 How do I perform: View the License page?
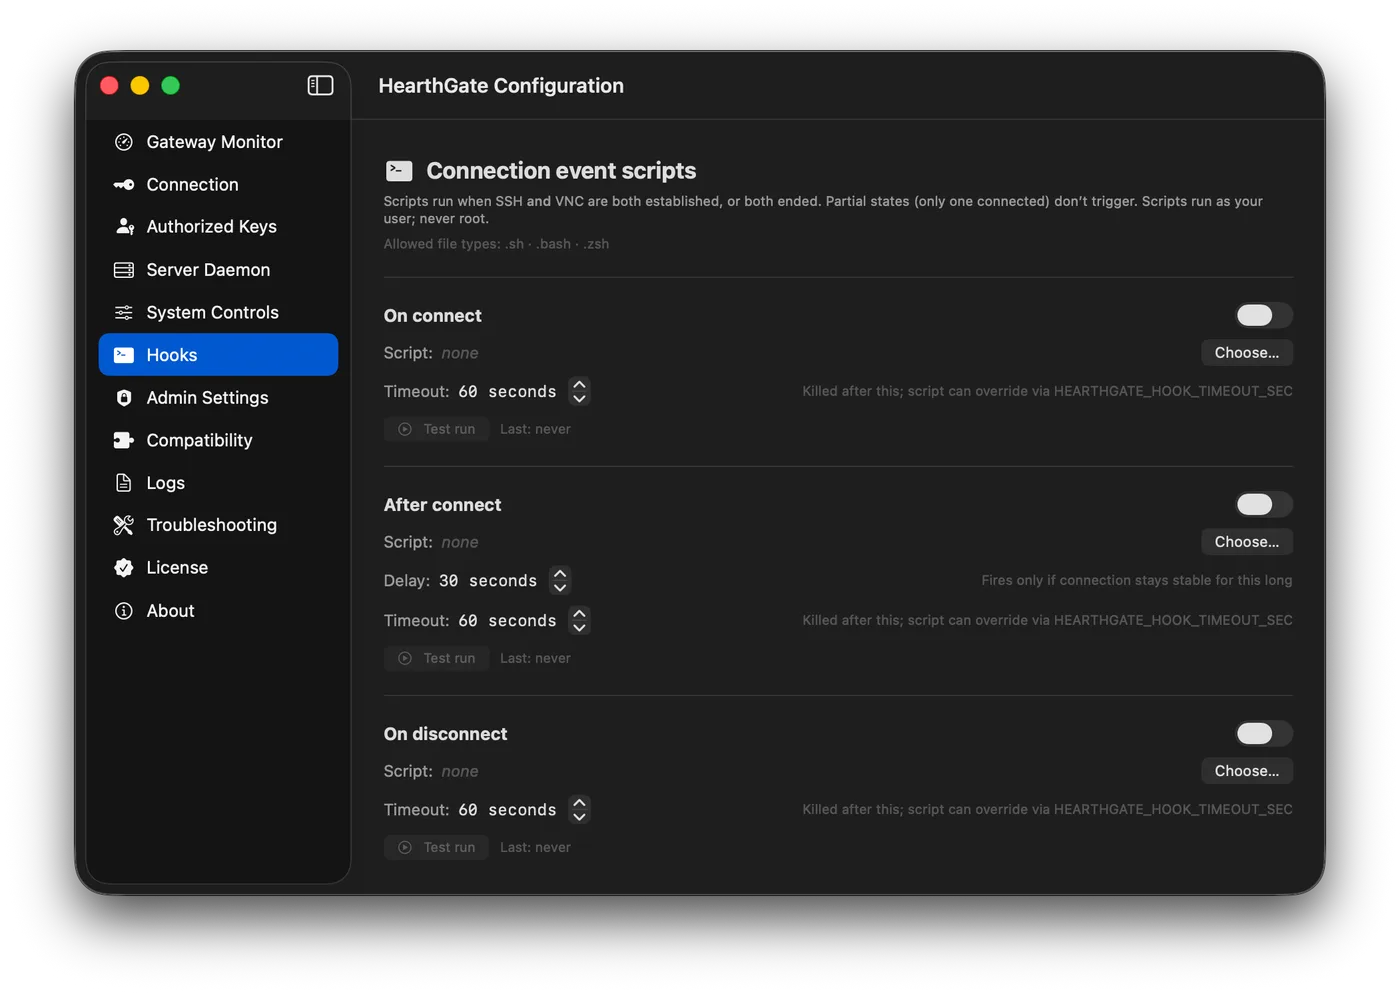[x=218, y=568]
